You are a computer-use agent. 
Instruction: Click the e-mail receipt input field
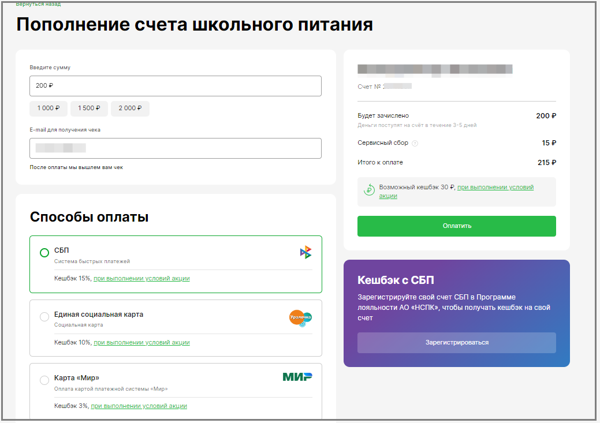tap(175, 148)
